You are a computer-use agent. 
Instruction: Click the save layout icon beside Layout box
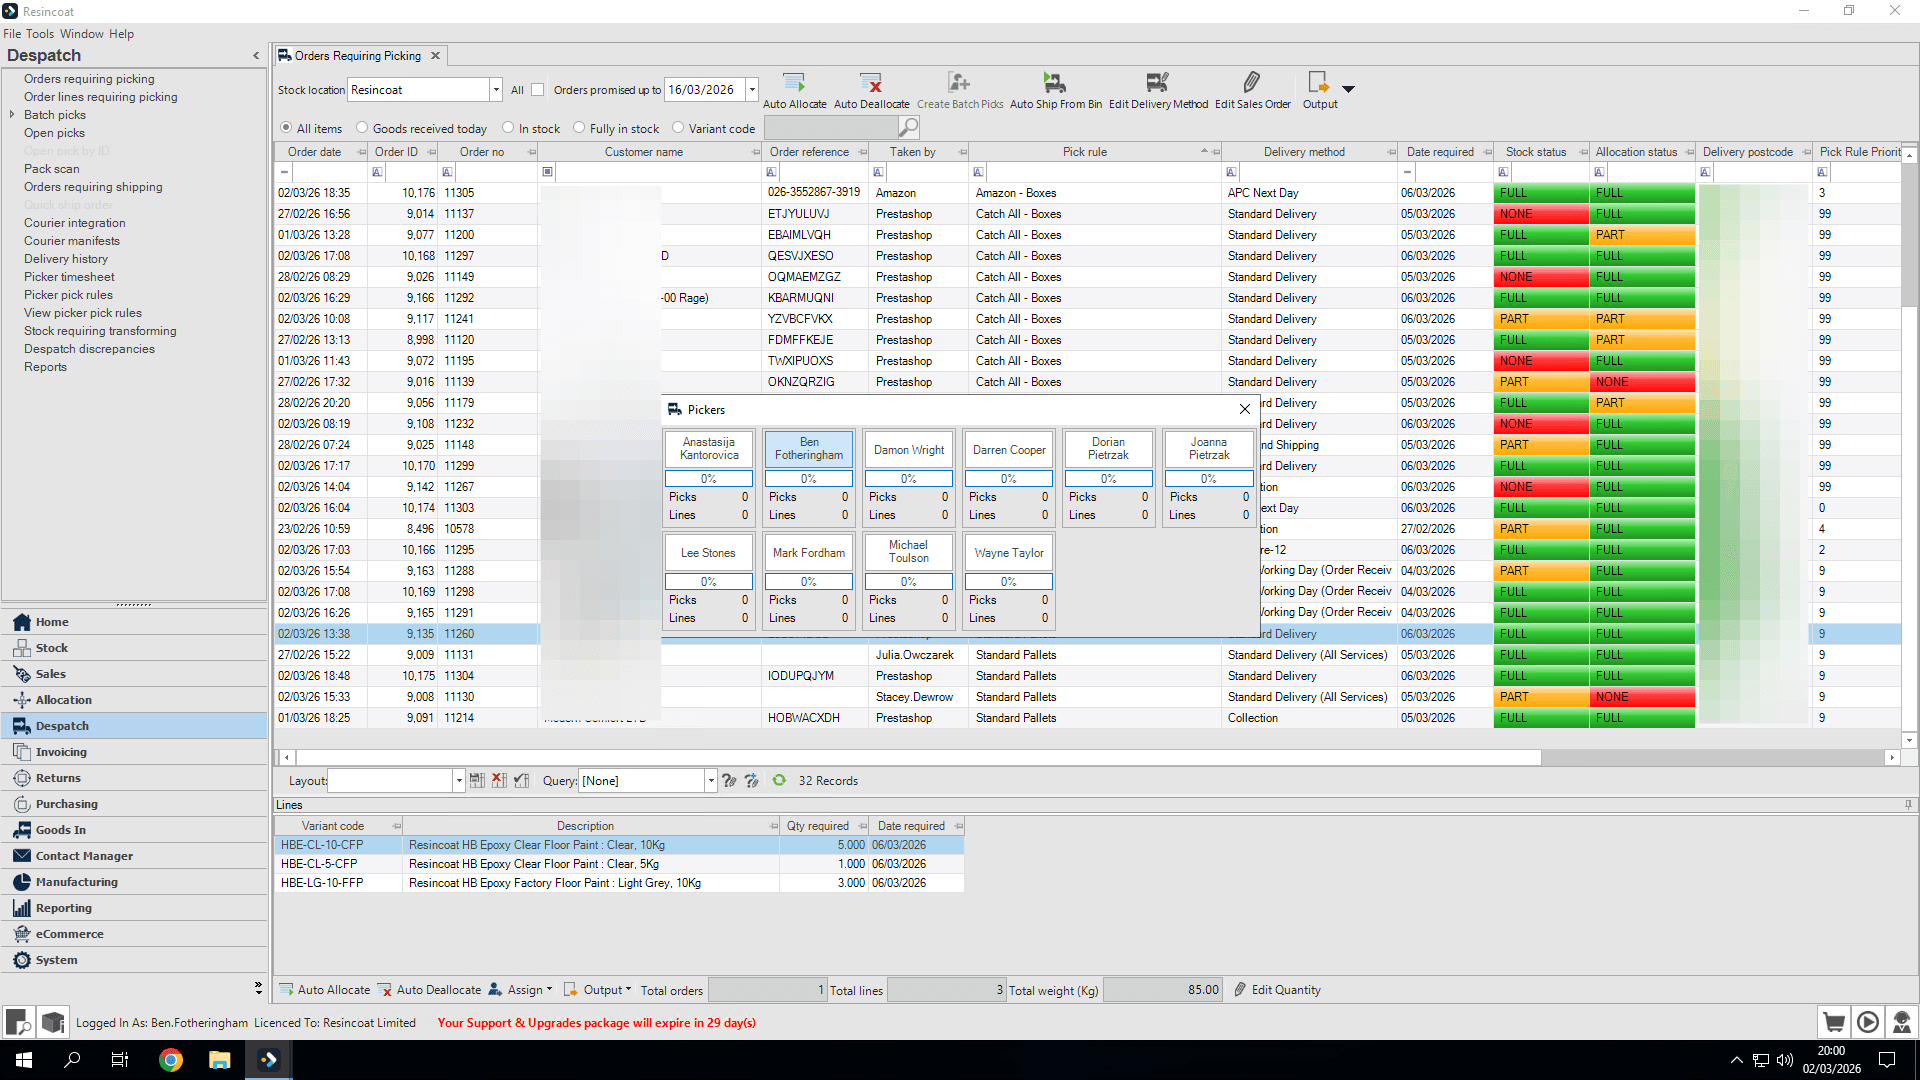(x=477, y=780)
